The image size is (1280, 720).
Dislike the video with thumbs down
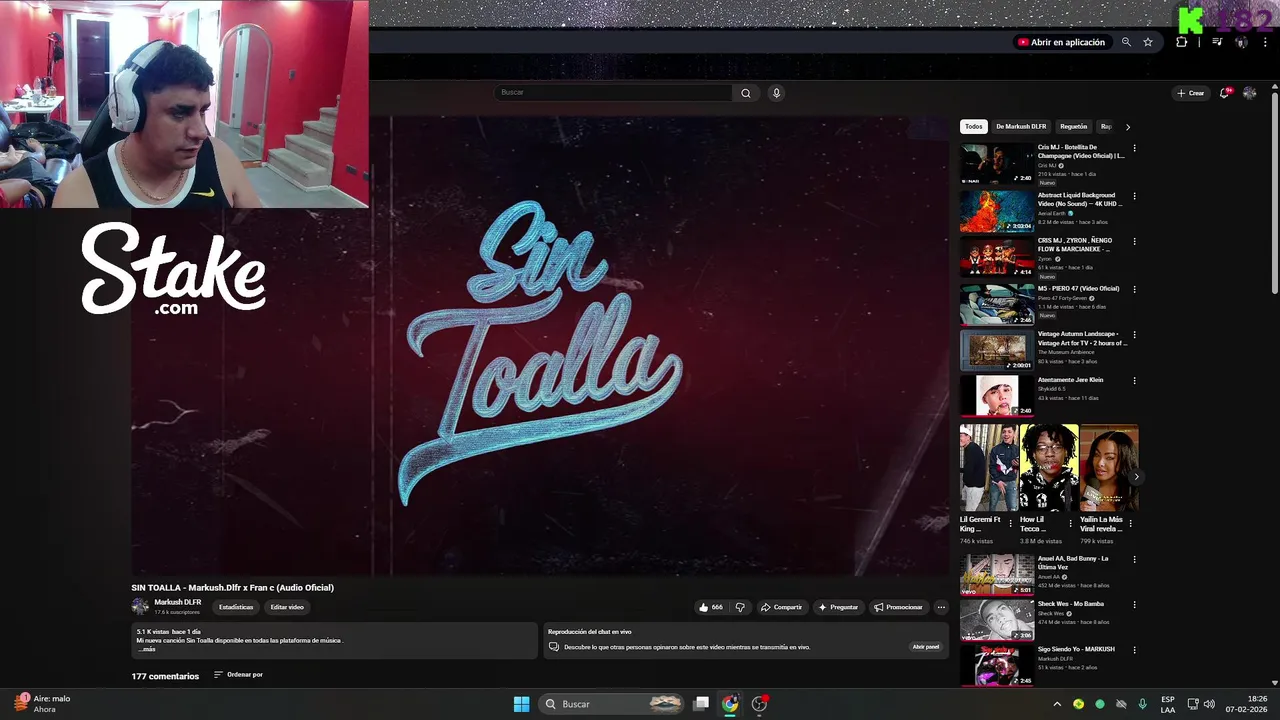[x=740, y=607]
